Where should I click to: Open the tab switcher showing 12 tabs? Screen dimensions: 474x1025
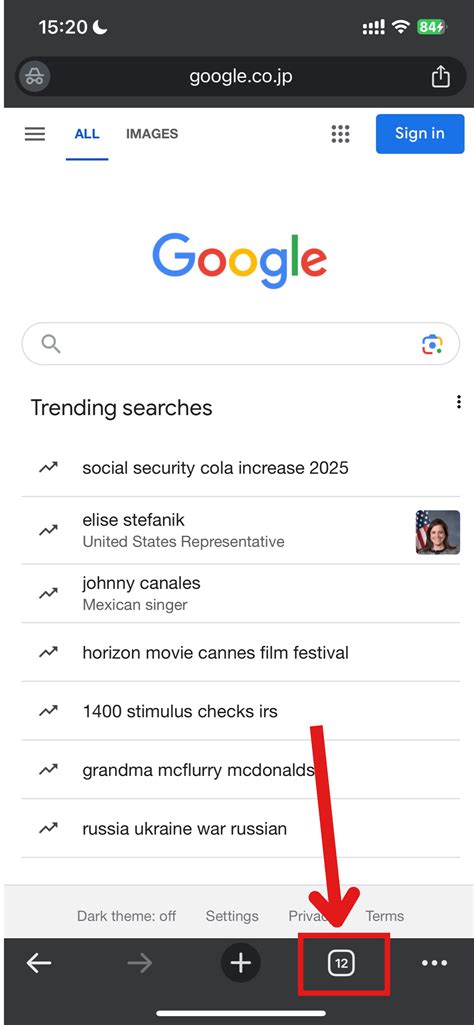pos(341,963)
